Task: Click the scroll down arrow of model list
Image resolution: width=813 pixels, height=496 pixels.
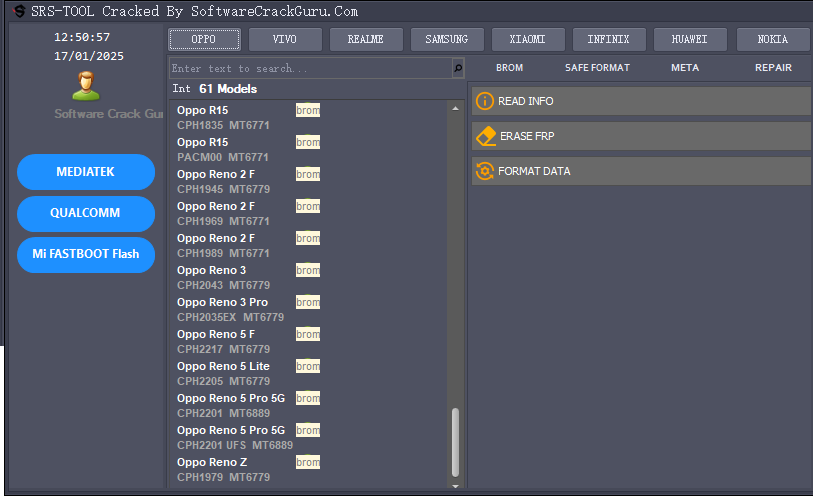Action: [455, 486]
